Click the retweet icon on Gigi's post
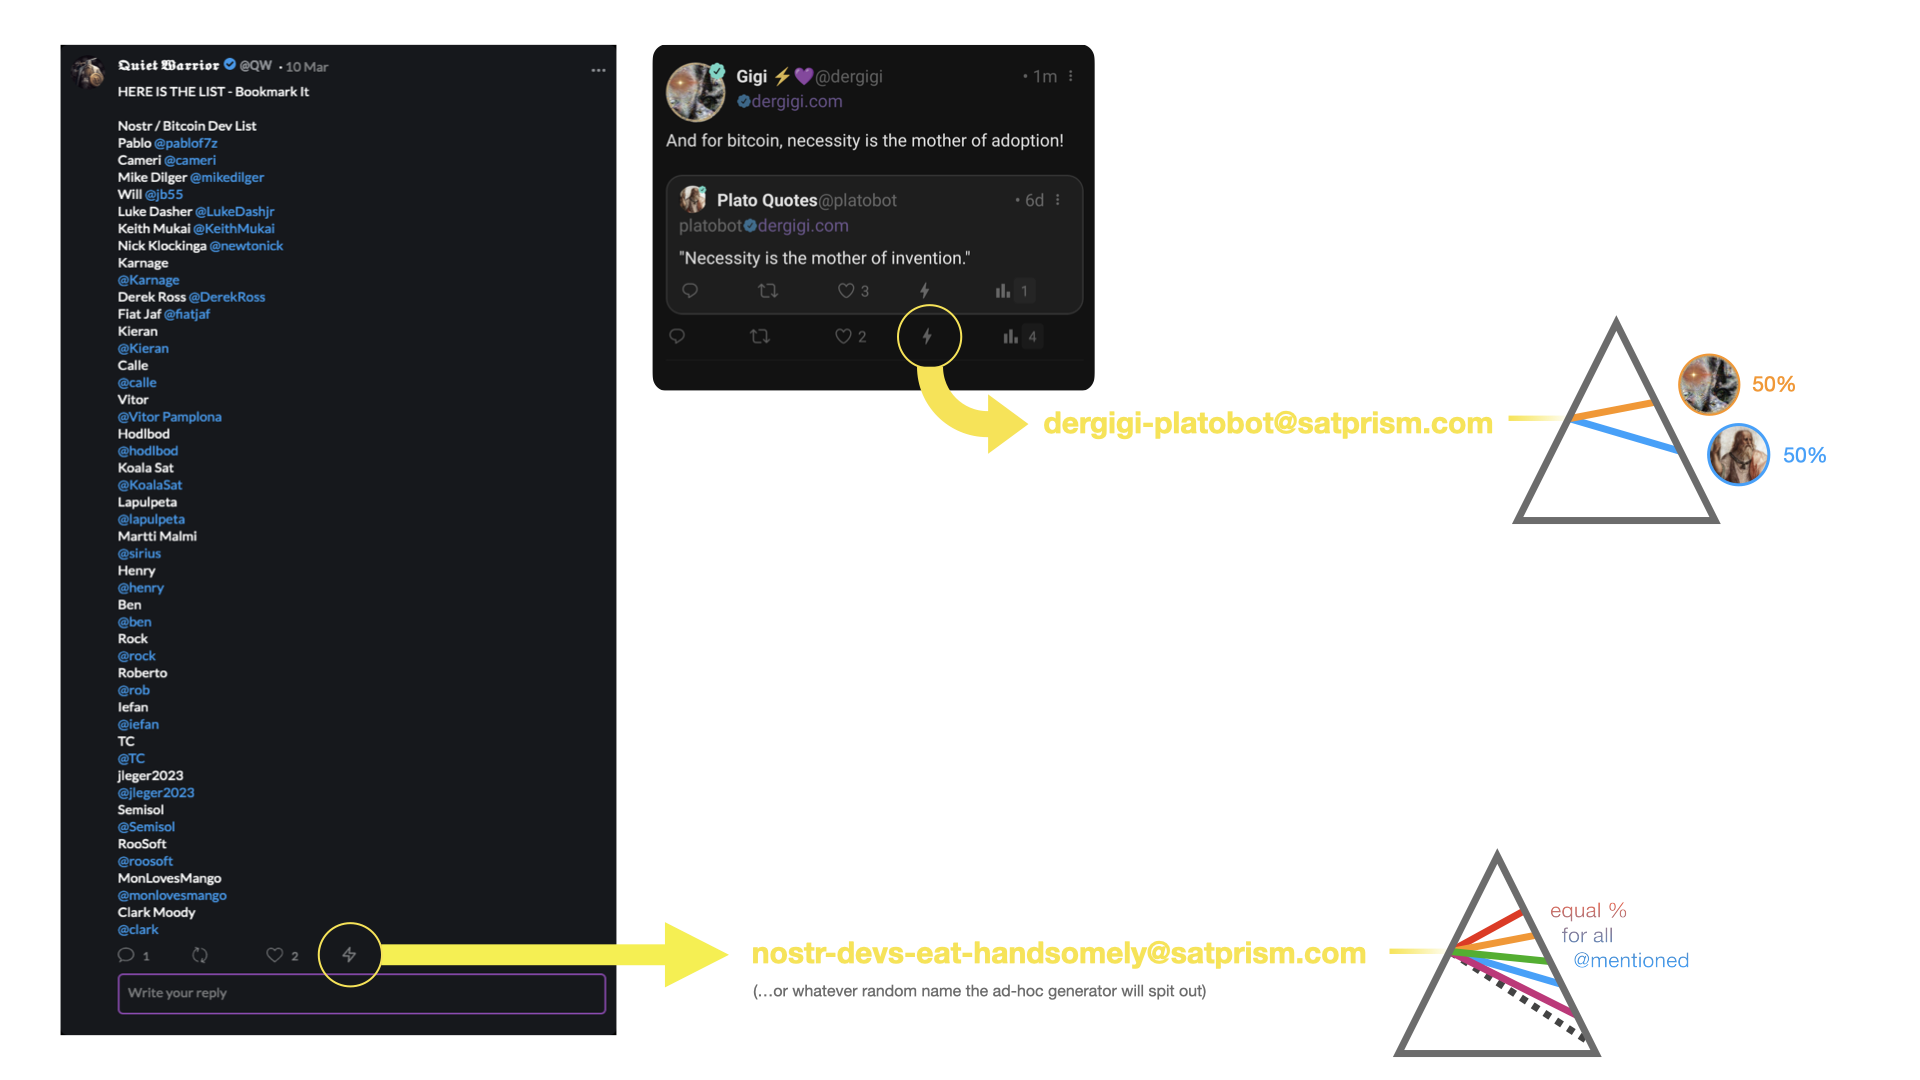 [760, 336]
